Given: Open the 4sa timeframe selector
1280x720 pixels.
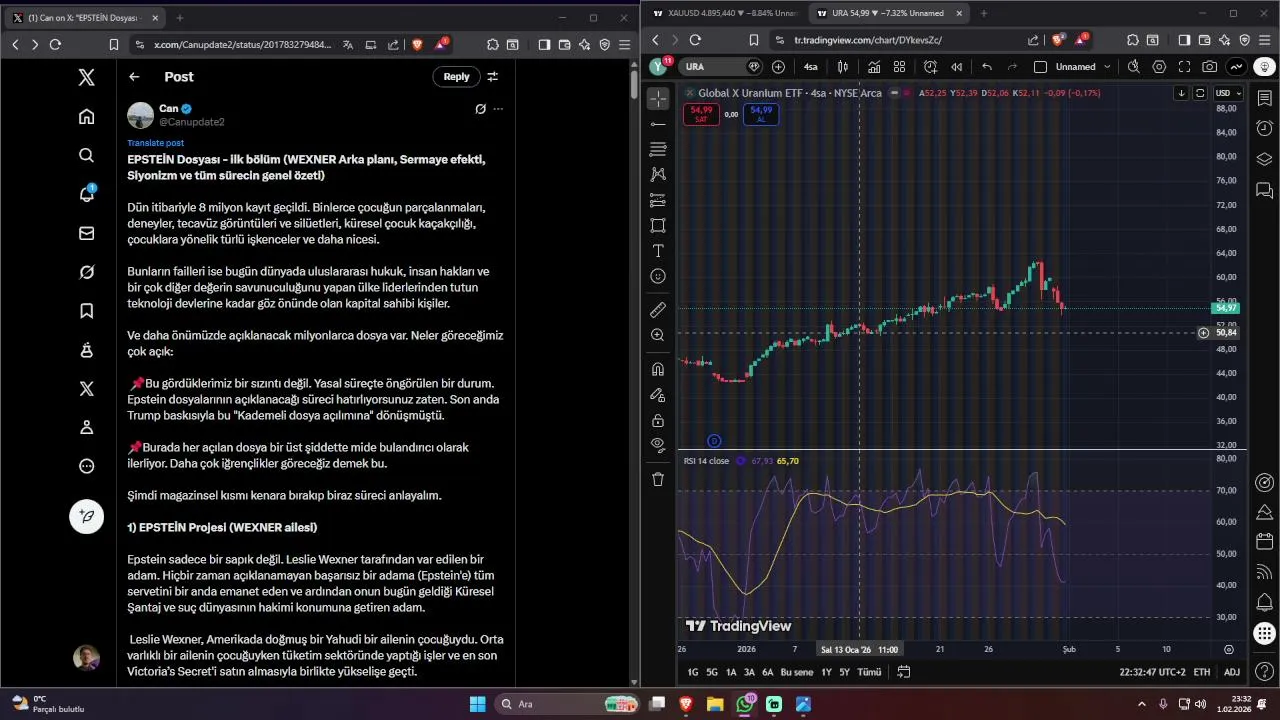Looking at the screenshot, I should pos(810,67).
